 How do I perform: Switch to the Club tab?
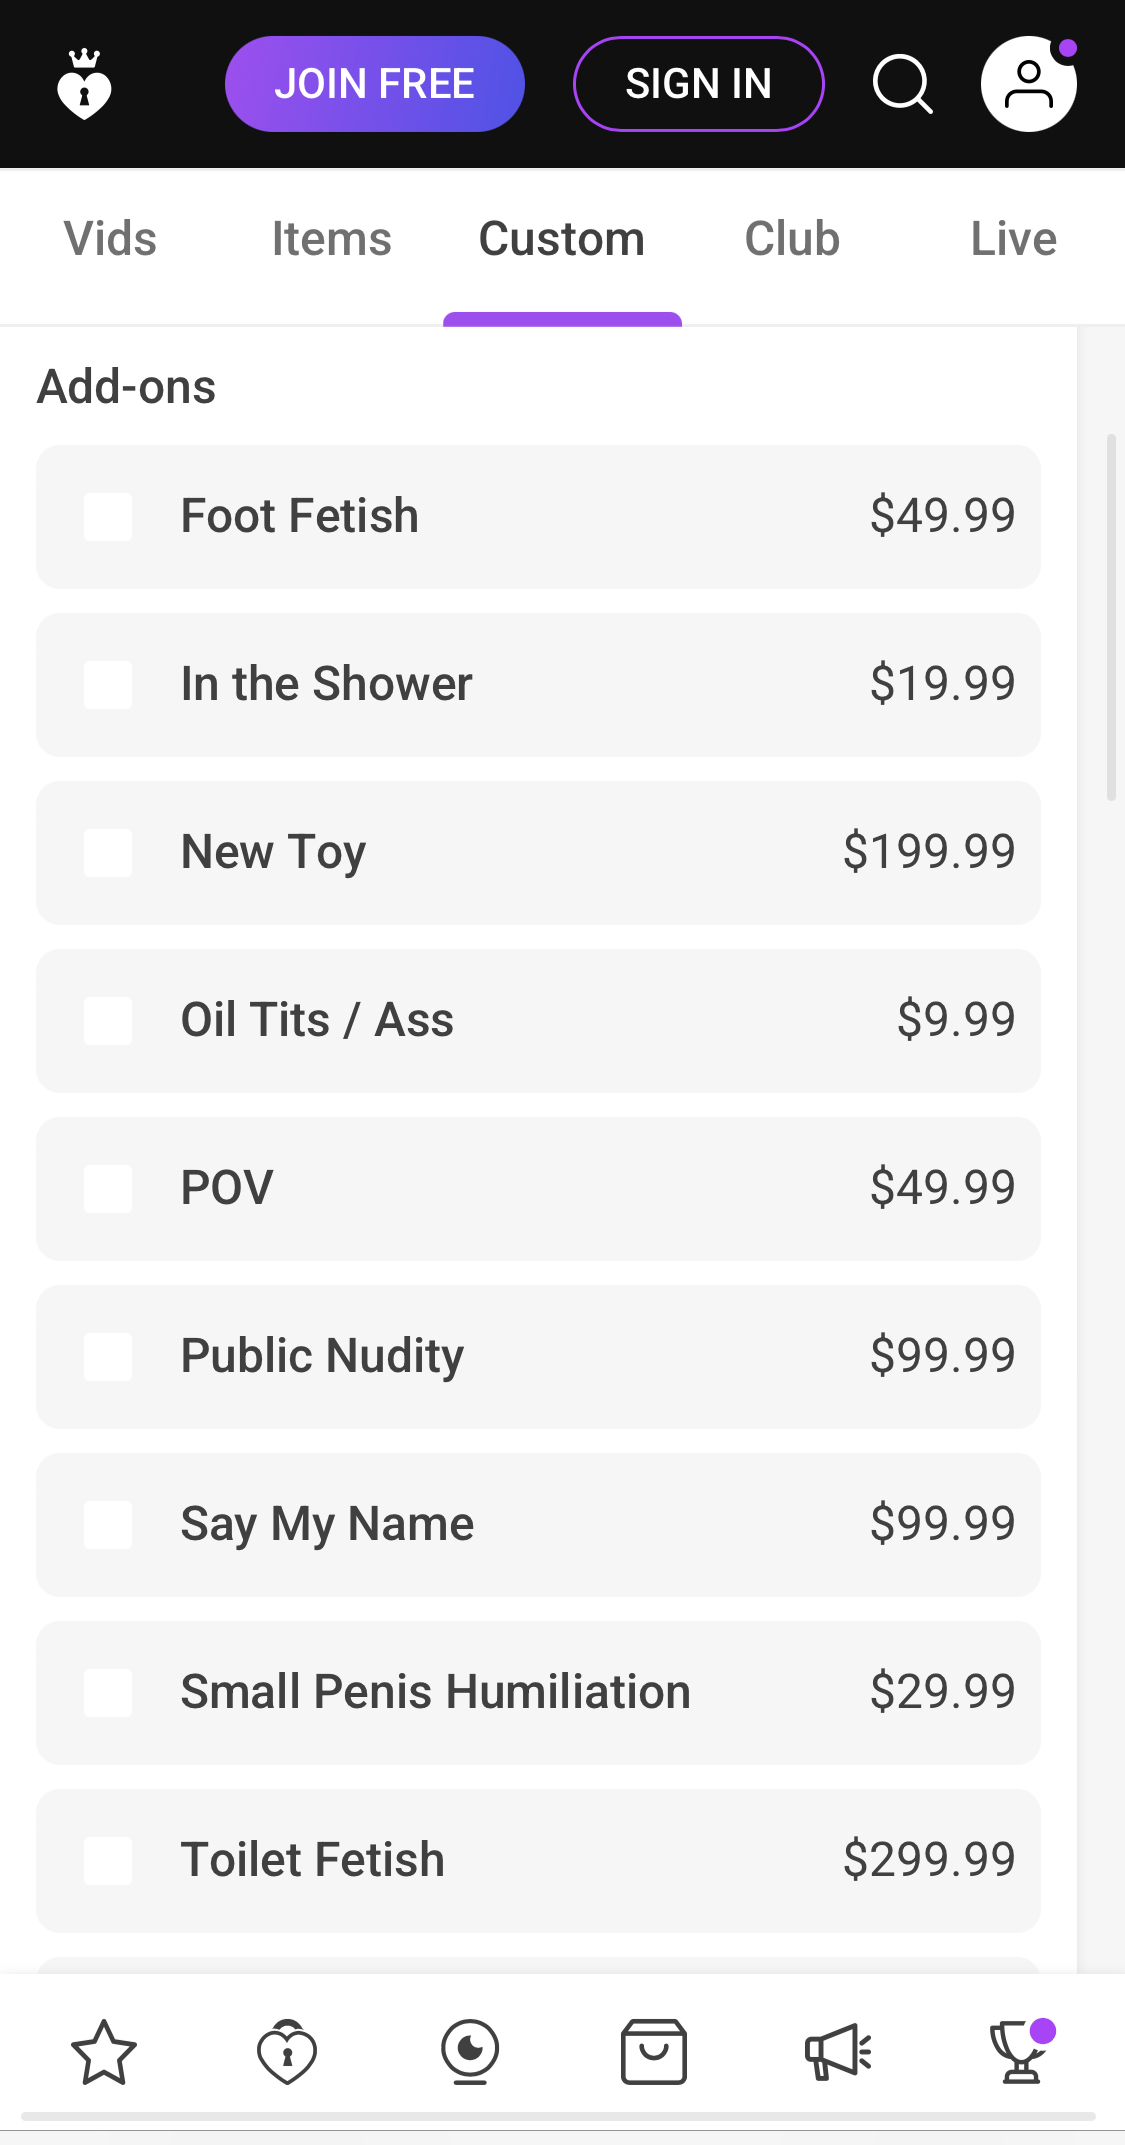click(x=792, y=240)
